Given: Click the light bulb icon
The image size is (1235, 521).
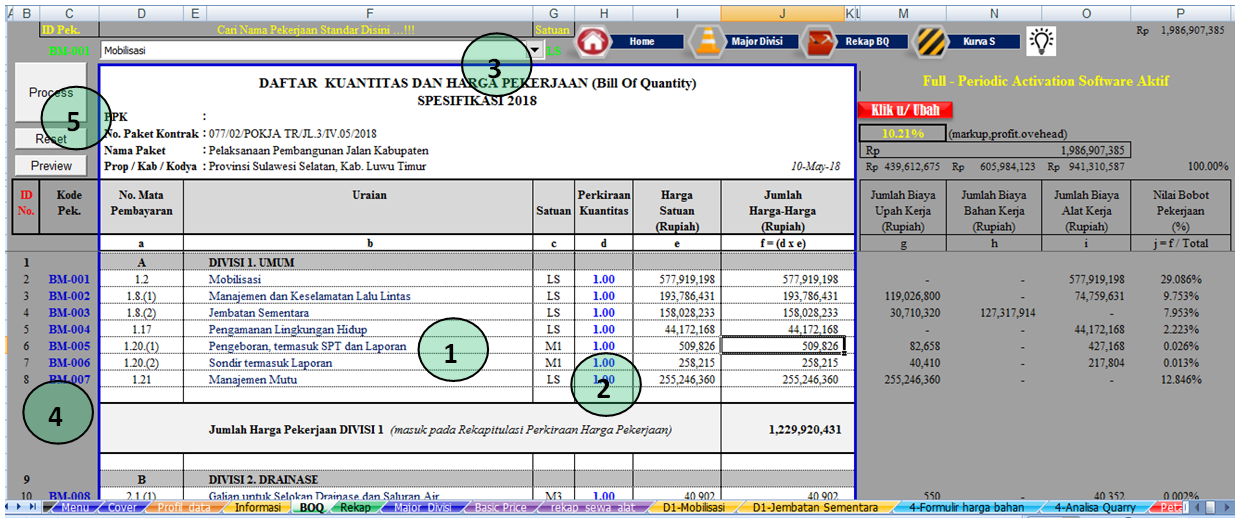Looking at the screenshot, I should point(1043,41).
